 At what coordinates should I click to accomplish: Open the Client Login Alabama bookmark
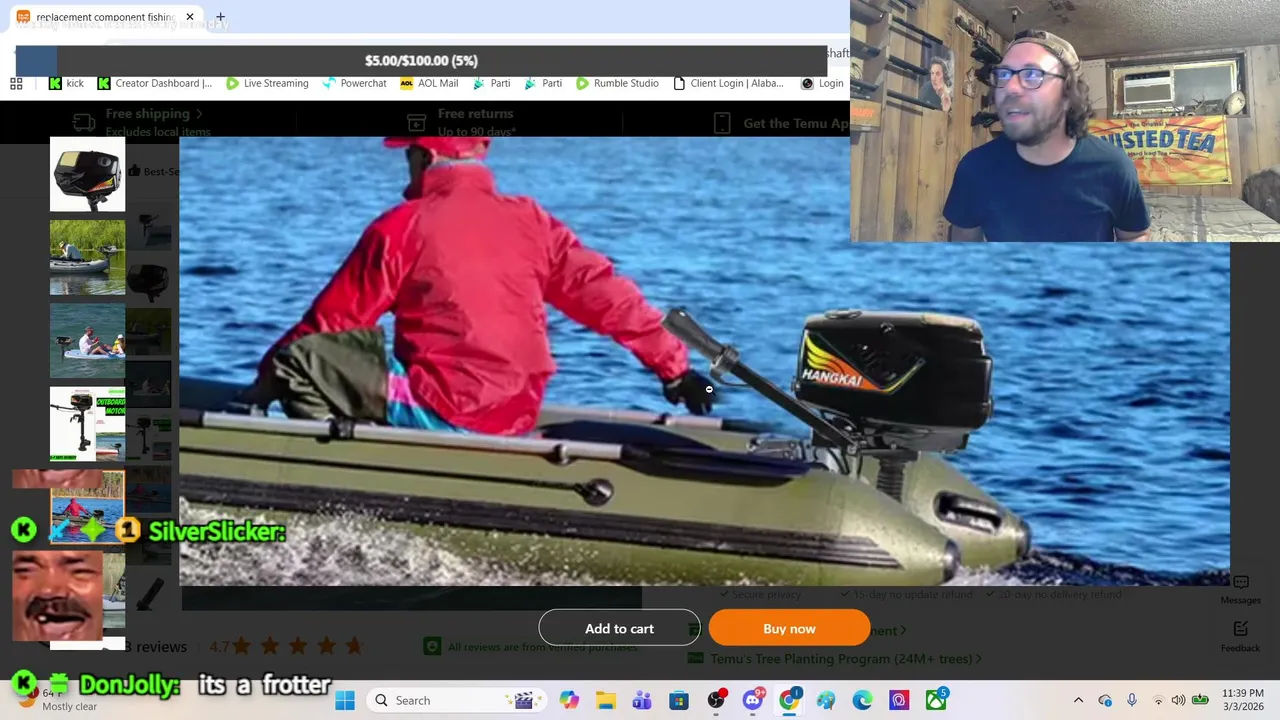point(728,83)
